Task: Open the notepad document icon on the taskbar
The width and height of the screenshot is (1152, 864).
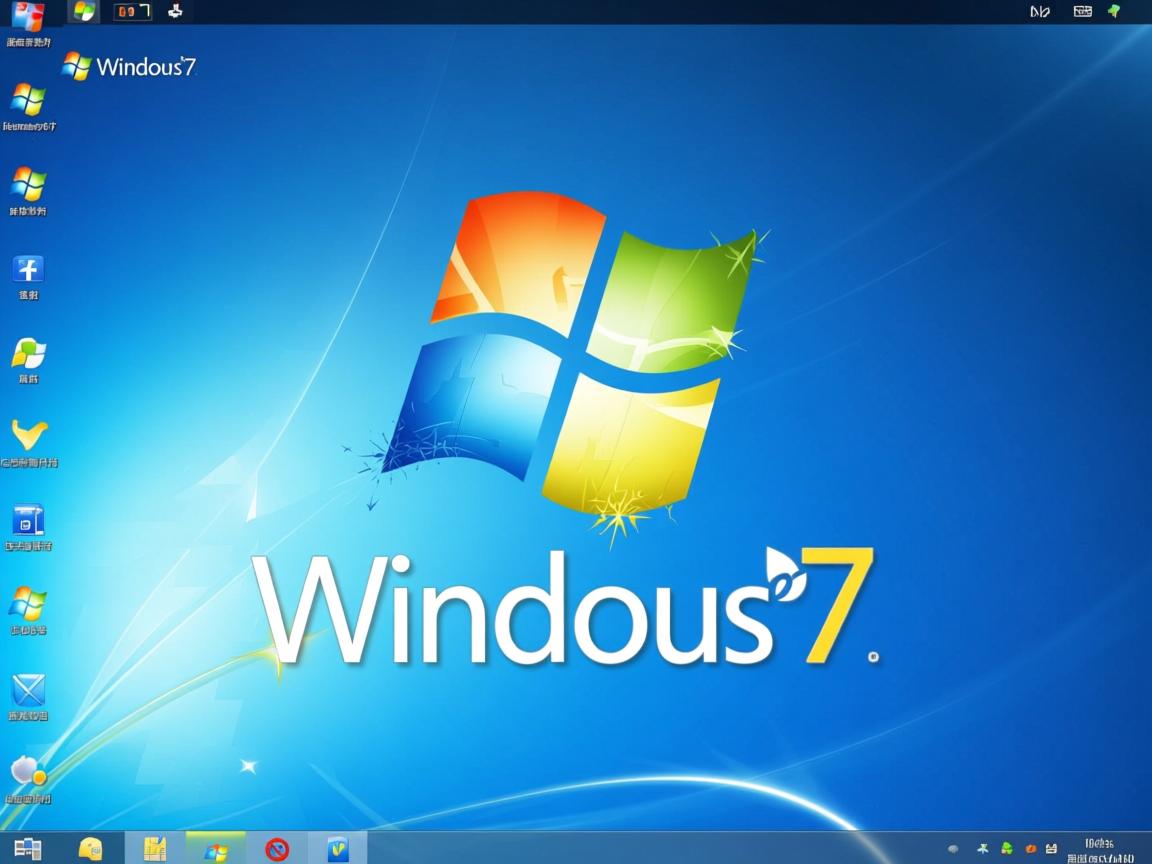Action: [x=155, y=849]
